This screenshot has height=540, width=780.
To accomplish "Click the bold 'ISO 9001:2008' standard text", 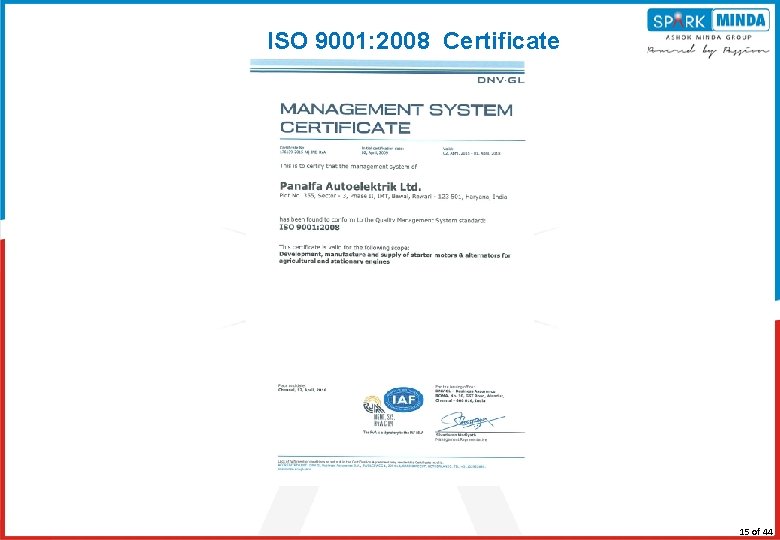I will [x=309, y=227].
